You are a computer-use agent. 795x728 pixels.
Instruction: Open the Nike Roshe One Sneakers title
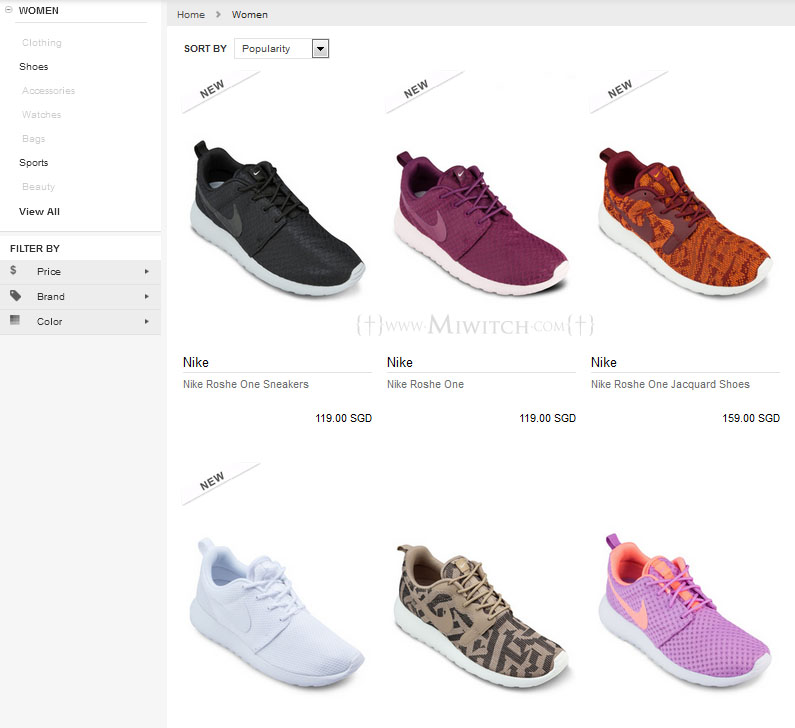[246, 384]
